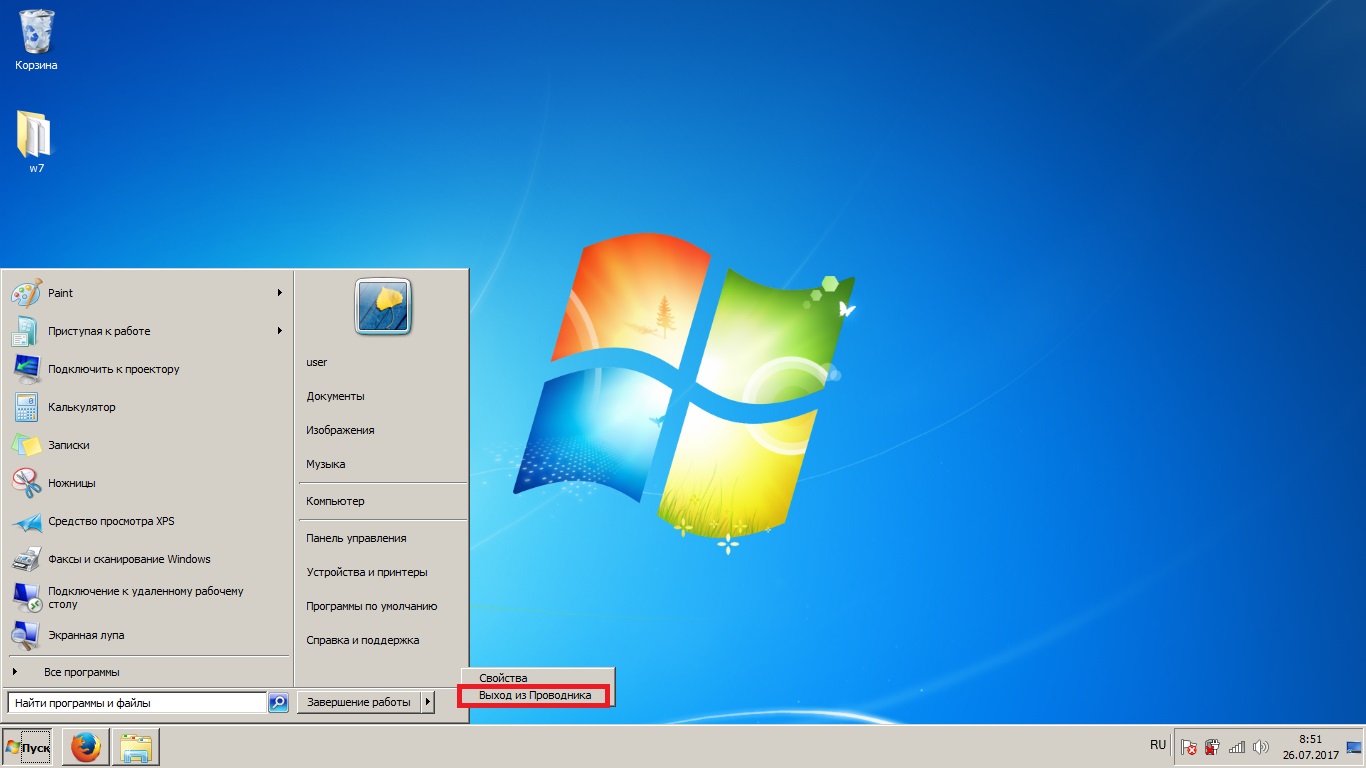Viewport: 1366px width, 768px height.
Task: Open Документы from Start menu
Action: pos(335,396)
